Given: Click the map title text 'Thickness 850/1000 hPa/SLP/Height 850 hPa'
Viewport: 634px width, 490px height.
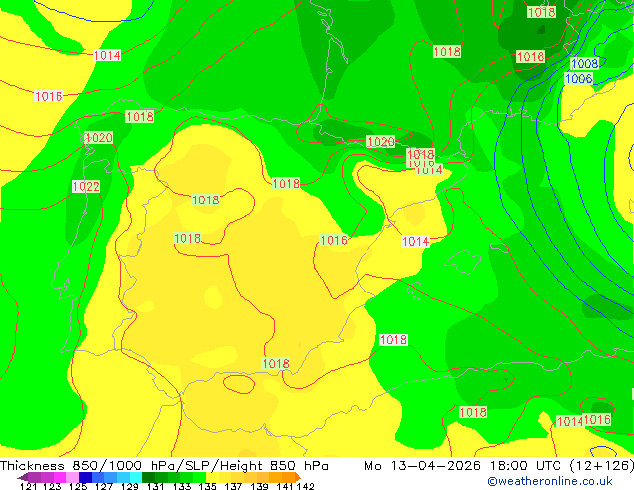Looking at the screenshot, I should coord(164,466).
